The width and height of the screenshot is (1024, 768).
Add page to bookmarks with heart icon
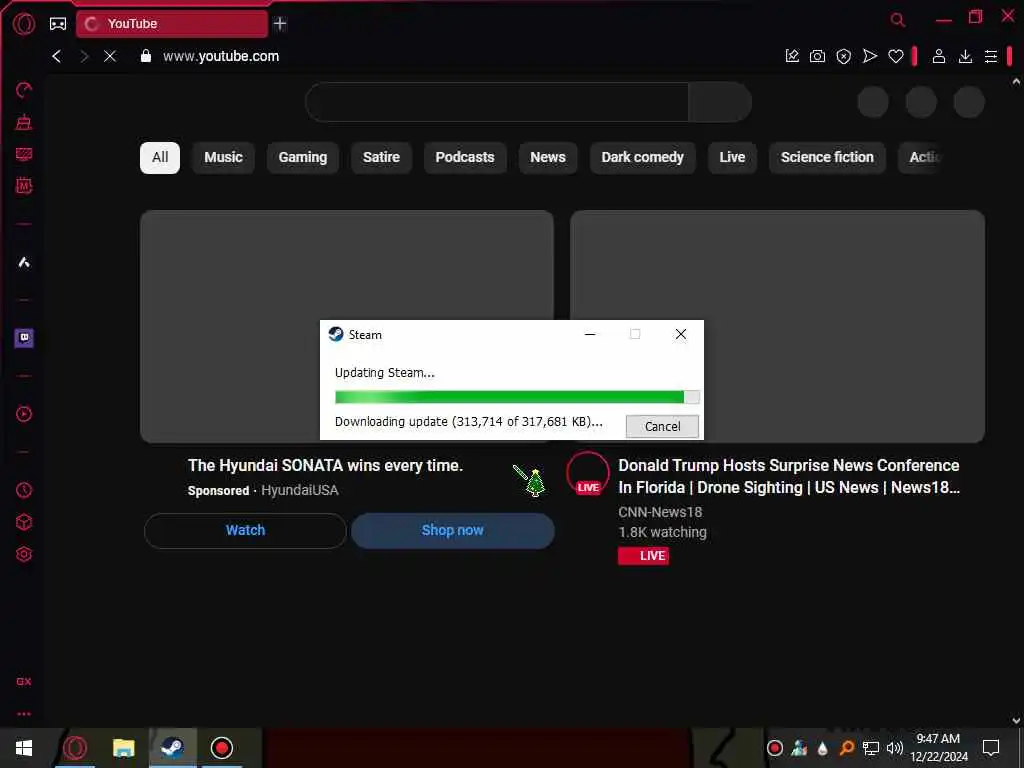pos(896,57)
